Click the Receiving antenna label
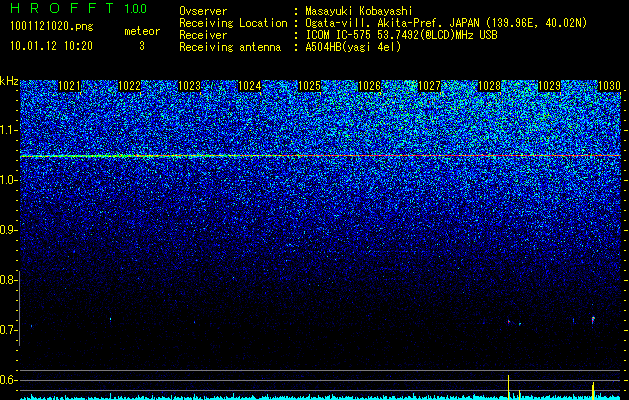Viewport: 629px width, 400px height. (230, 47)
